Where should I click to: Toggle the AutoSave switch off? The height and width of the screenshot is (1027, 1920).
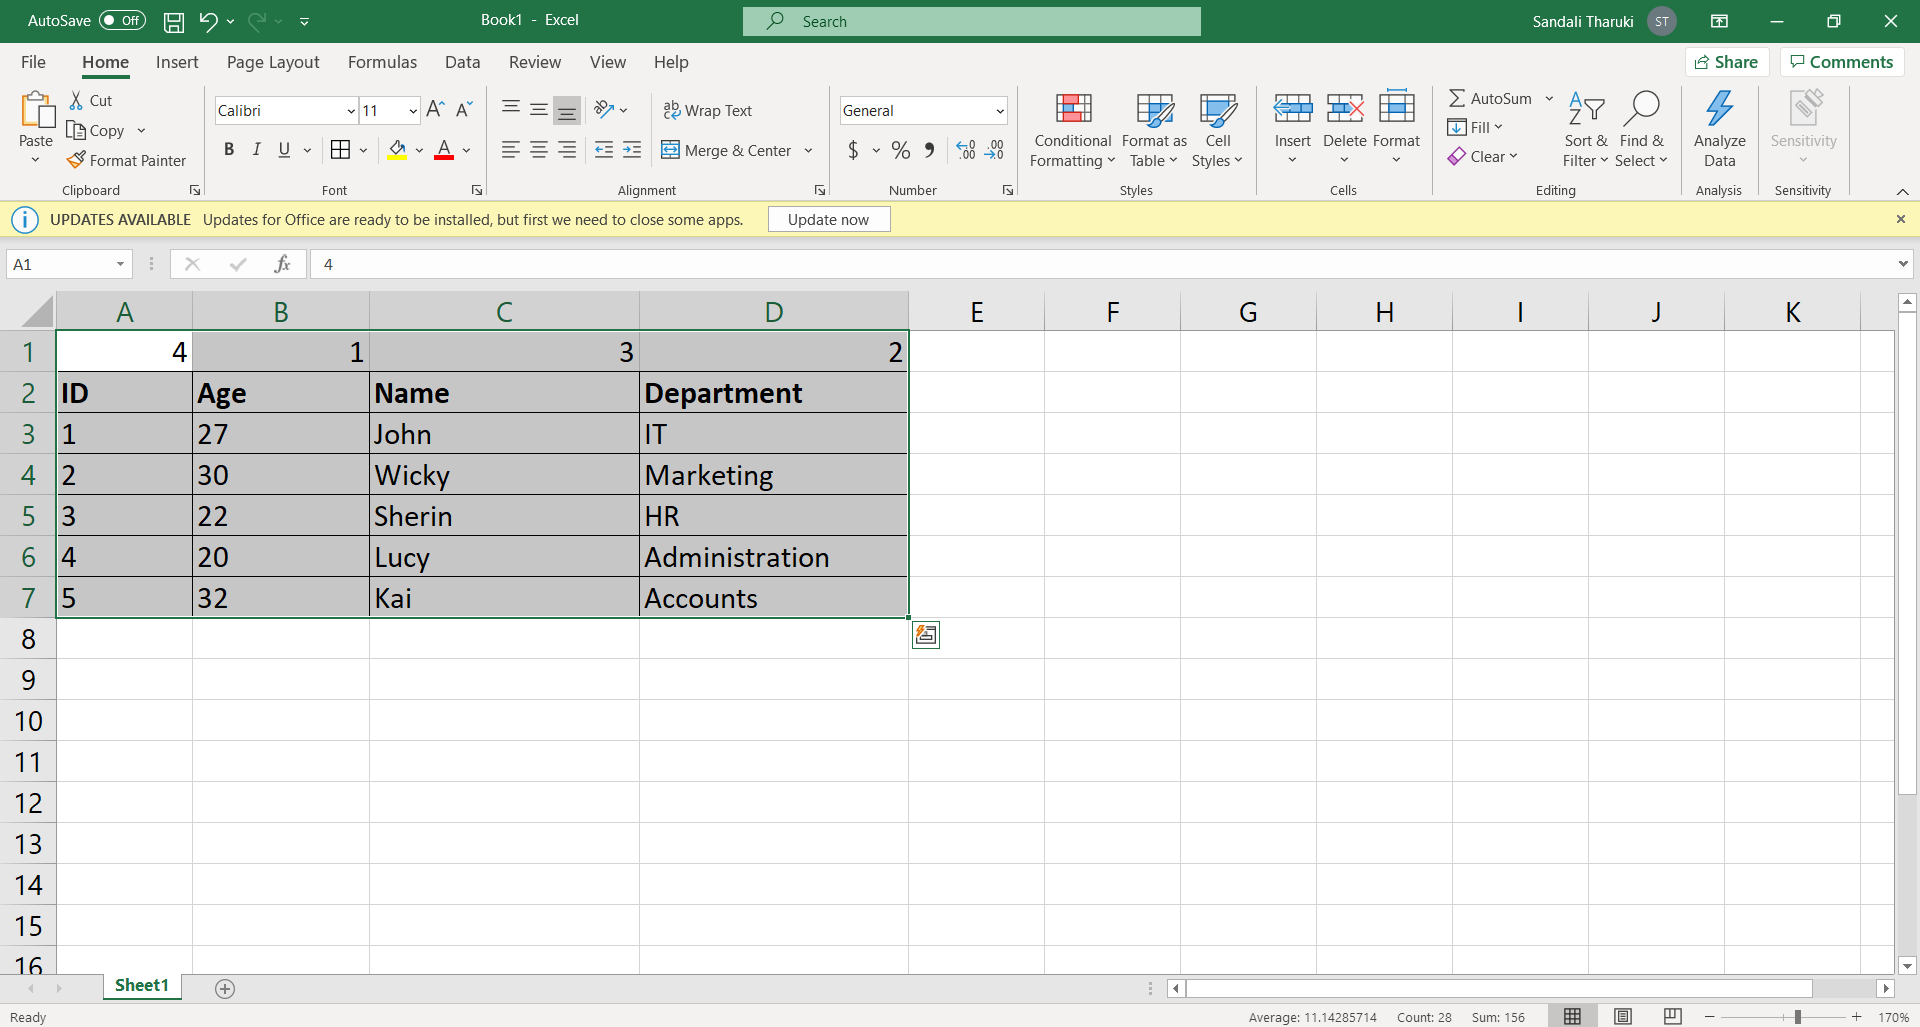(x=120, y=20)
